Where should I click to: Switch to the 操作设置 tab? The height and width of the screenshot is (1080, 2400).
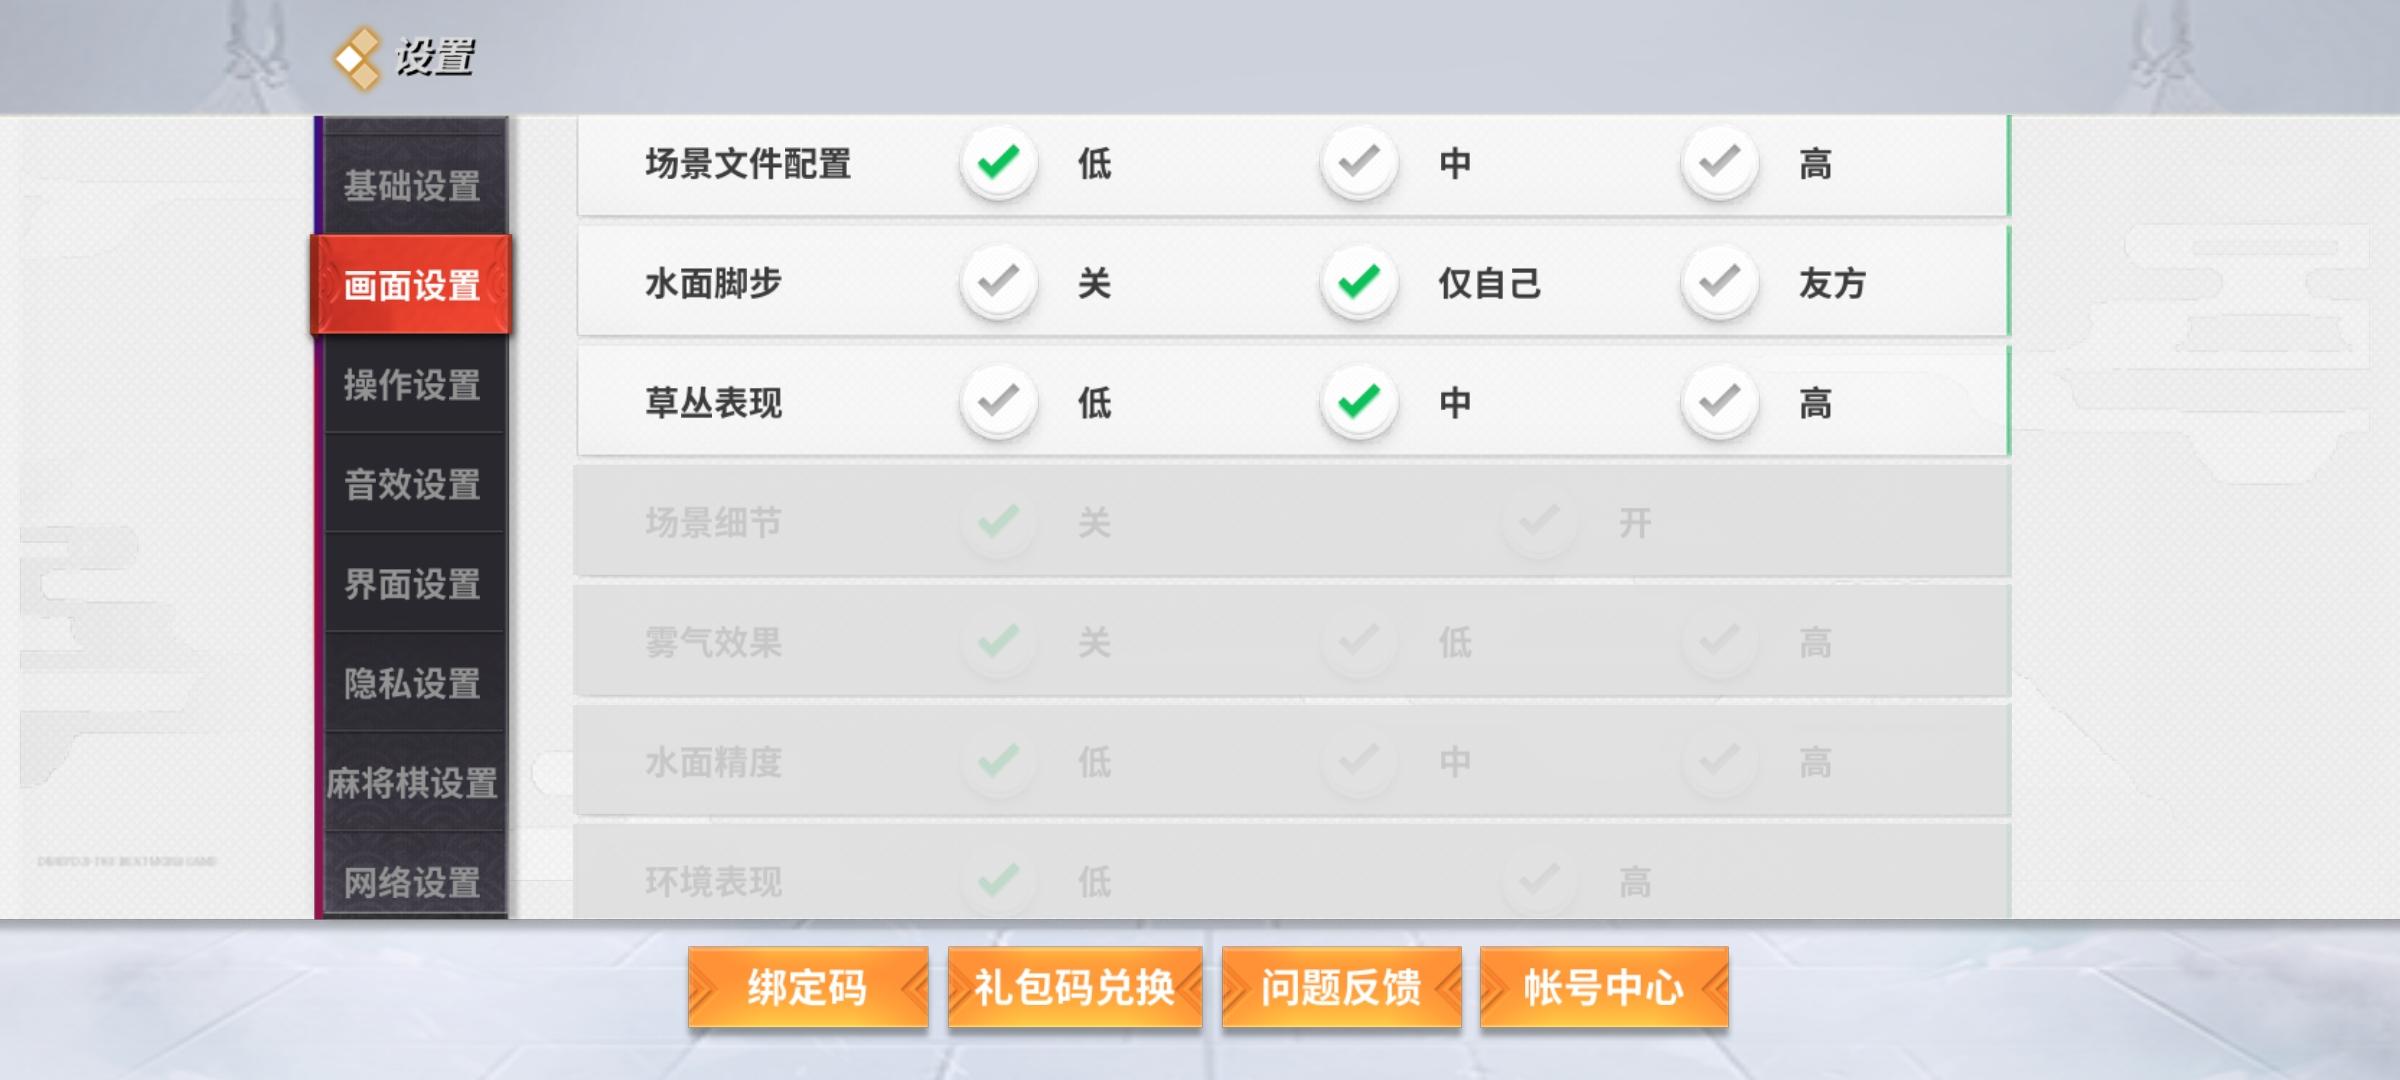pos(412,385)
